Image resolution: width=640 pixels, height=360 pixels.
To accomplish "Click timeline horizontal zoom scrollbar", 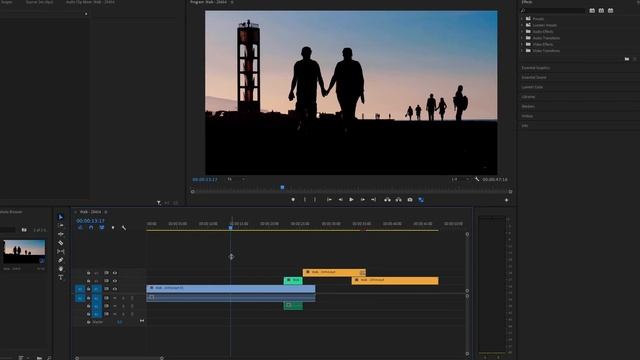I will tap(119, 358).
